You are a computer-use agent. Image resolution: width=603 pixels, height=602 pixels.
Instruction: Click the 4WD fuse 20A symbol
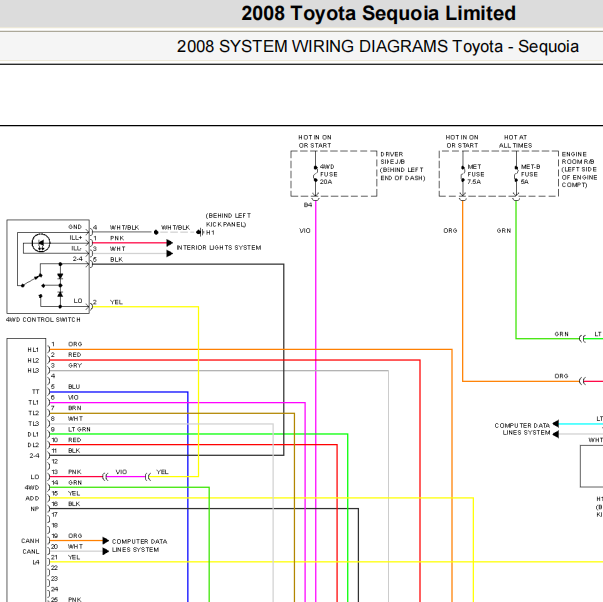pyautogui.click(x=316, y=174)
